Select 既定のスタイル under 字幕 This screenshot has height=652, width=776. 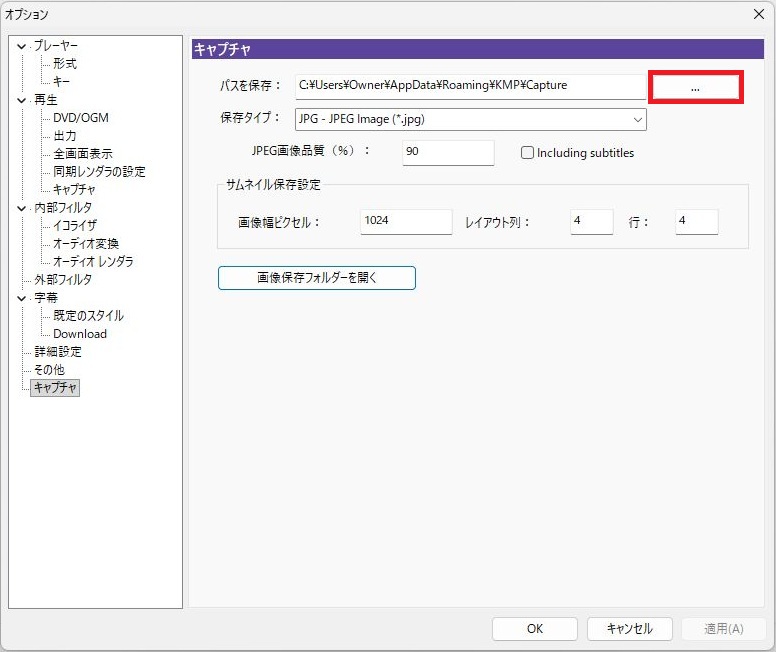[88, 316]
